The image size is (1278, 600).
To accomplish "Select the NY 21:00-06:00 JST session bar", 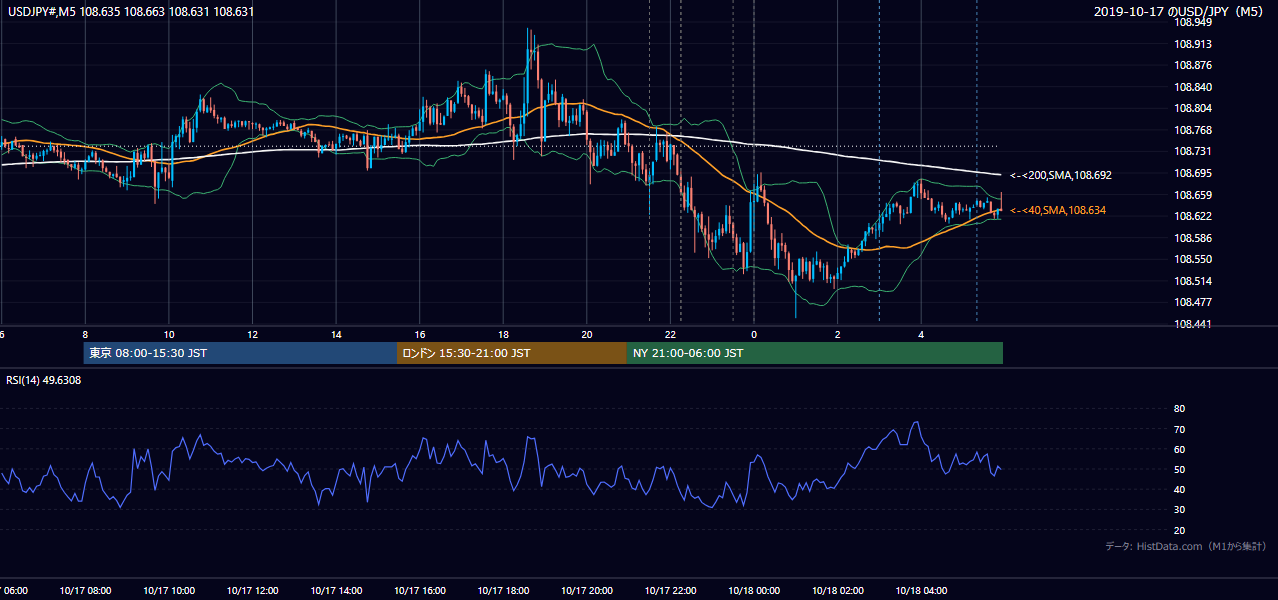I will 815,353.
